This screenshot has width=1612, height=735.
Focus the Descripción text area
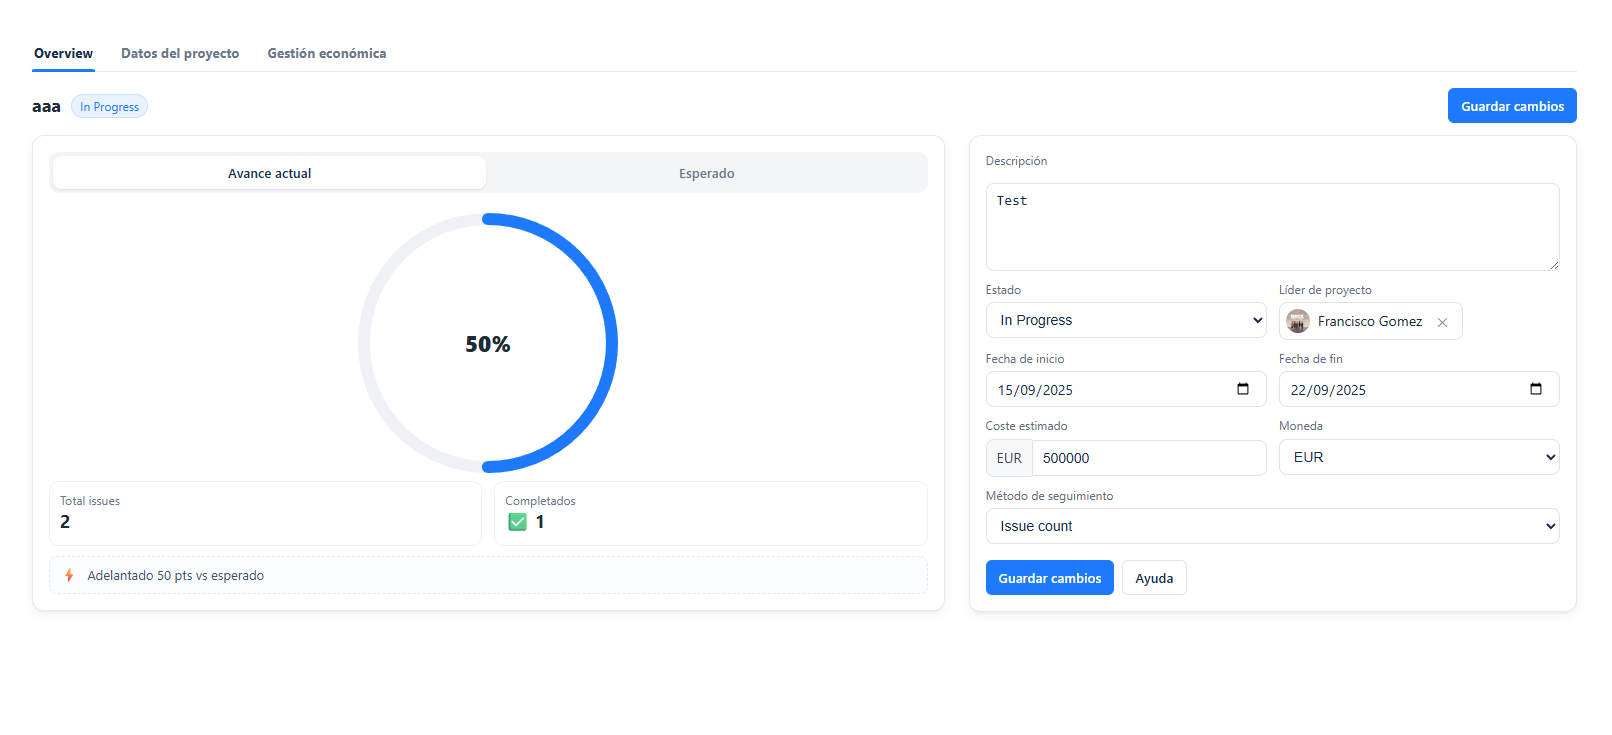click(1272, 227)
